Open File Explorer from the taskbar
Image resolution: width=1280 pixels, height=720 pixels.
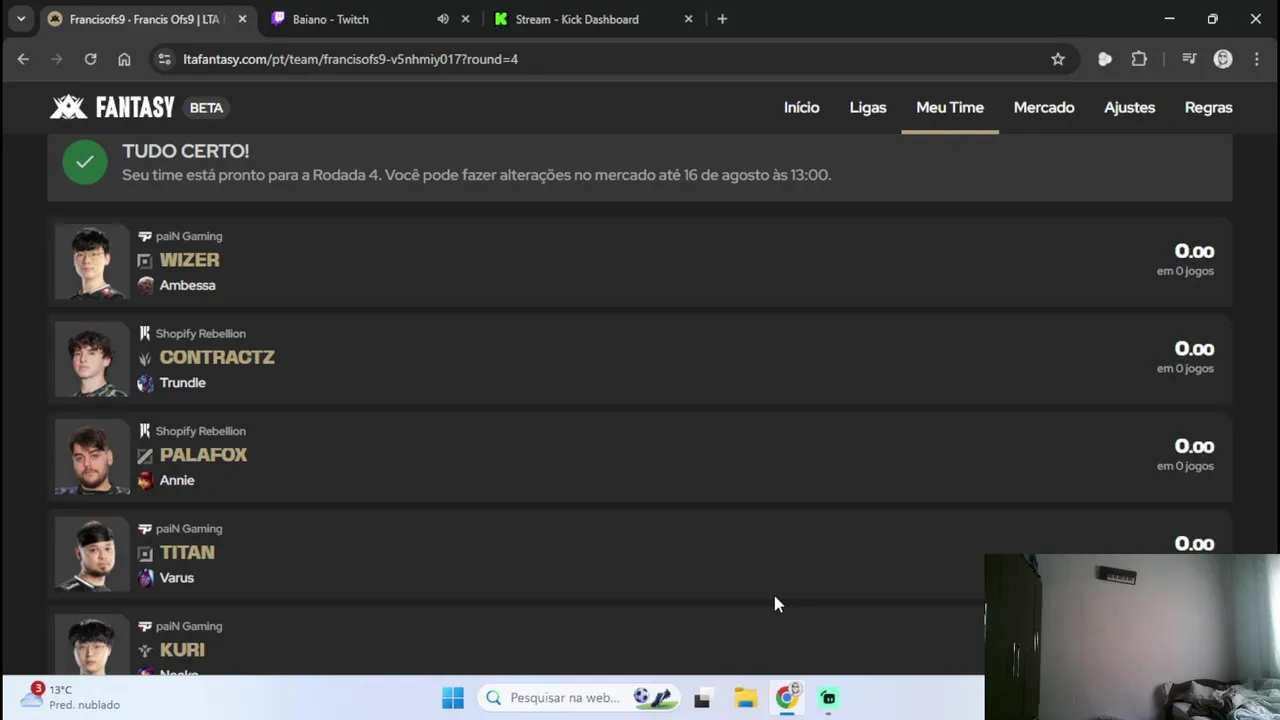pyautogui.click(x=745, y=698)
